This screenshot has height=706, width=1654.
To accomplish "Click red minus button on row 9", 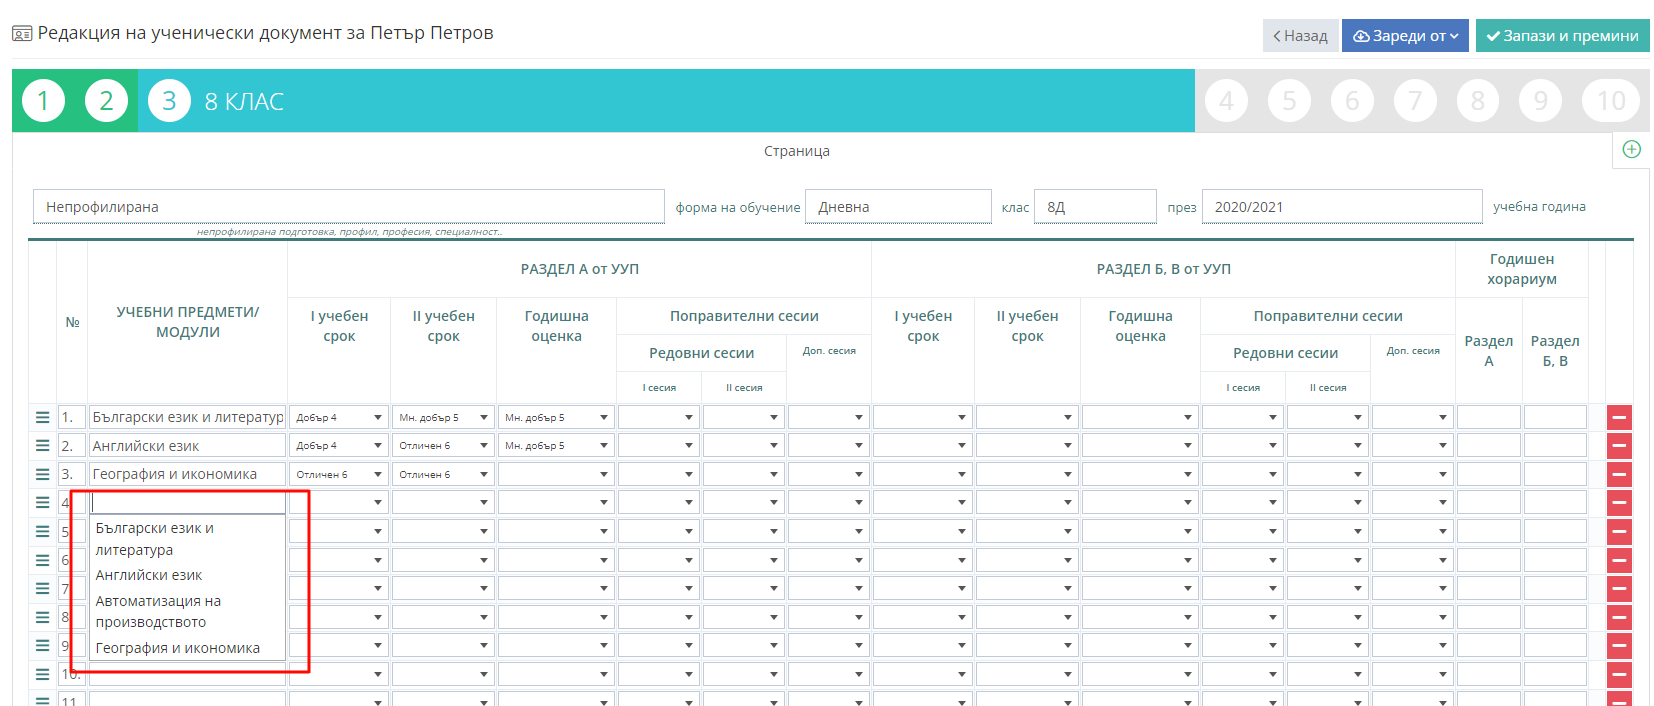I will pyautogui.click(x=1619, y=646).
